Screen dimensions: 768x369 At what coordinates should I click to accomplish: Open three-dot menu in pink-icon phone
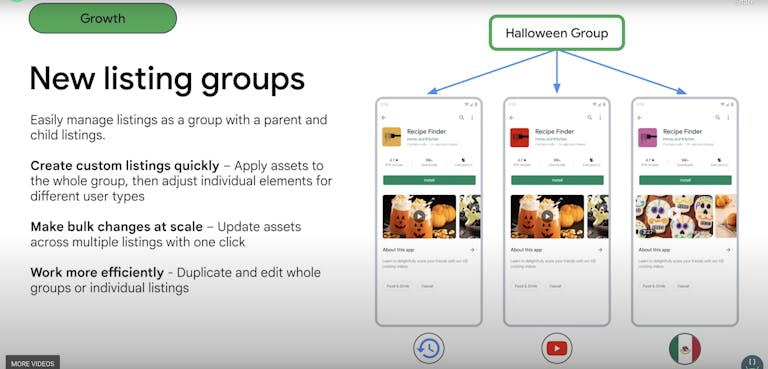[728, 118]
